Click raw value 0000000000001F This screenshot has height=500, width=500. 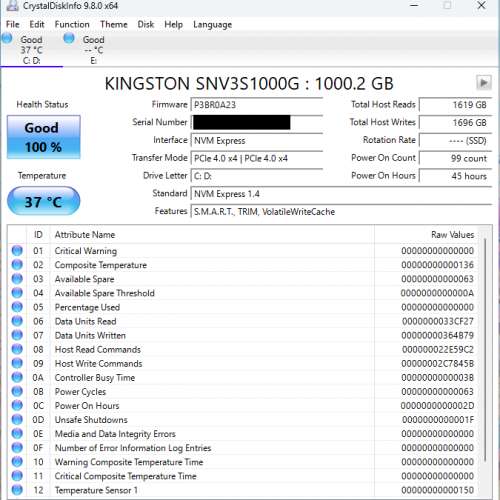438,420
